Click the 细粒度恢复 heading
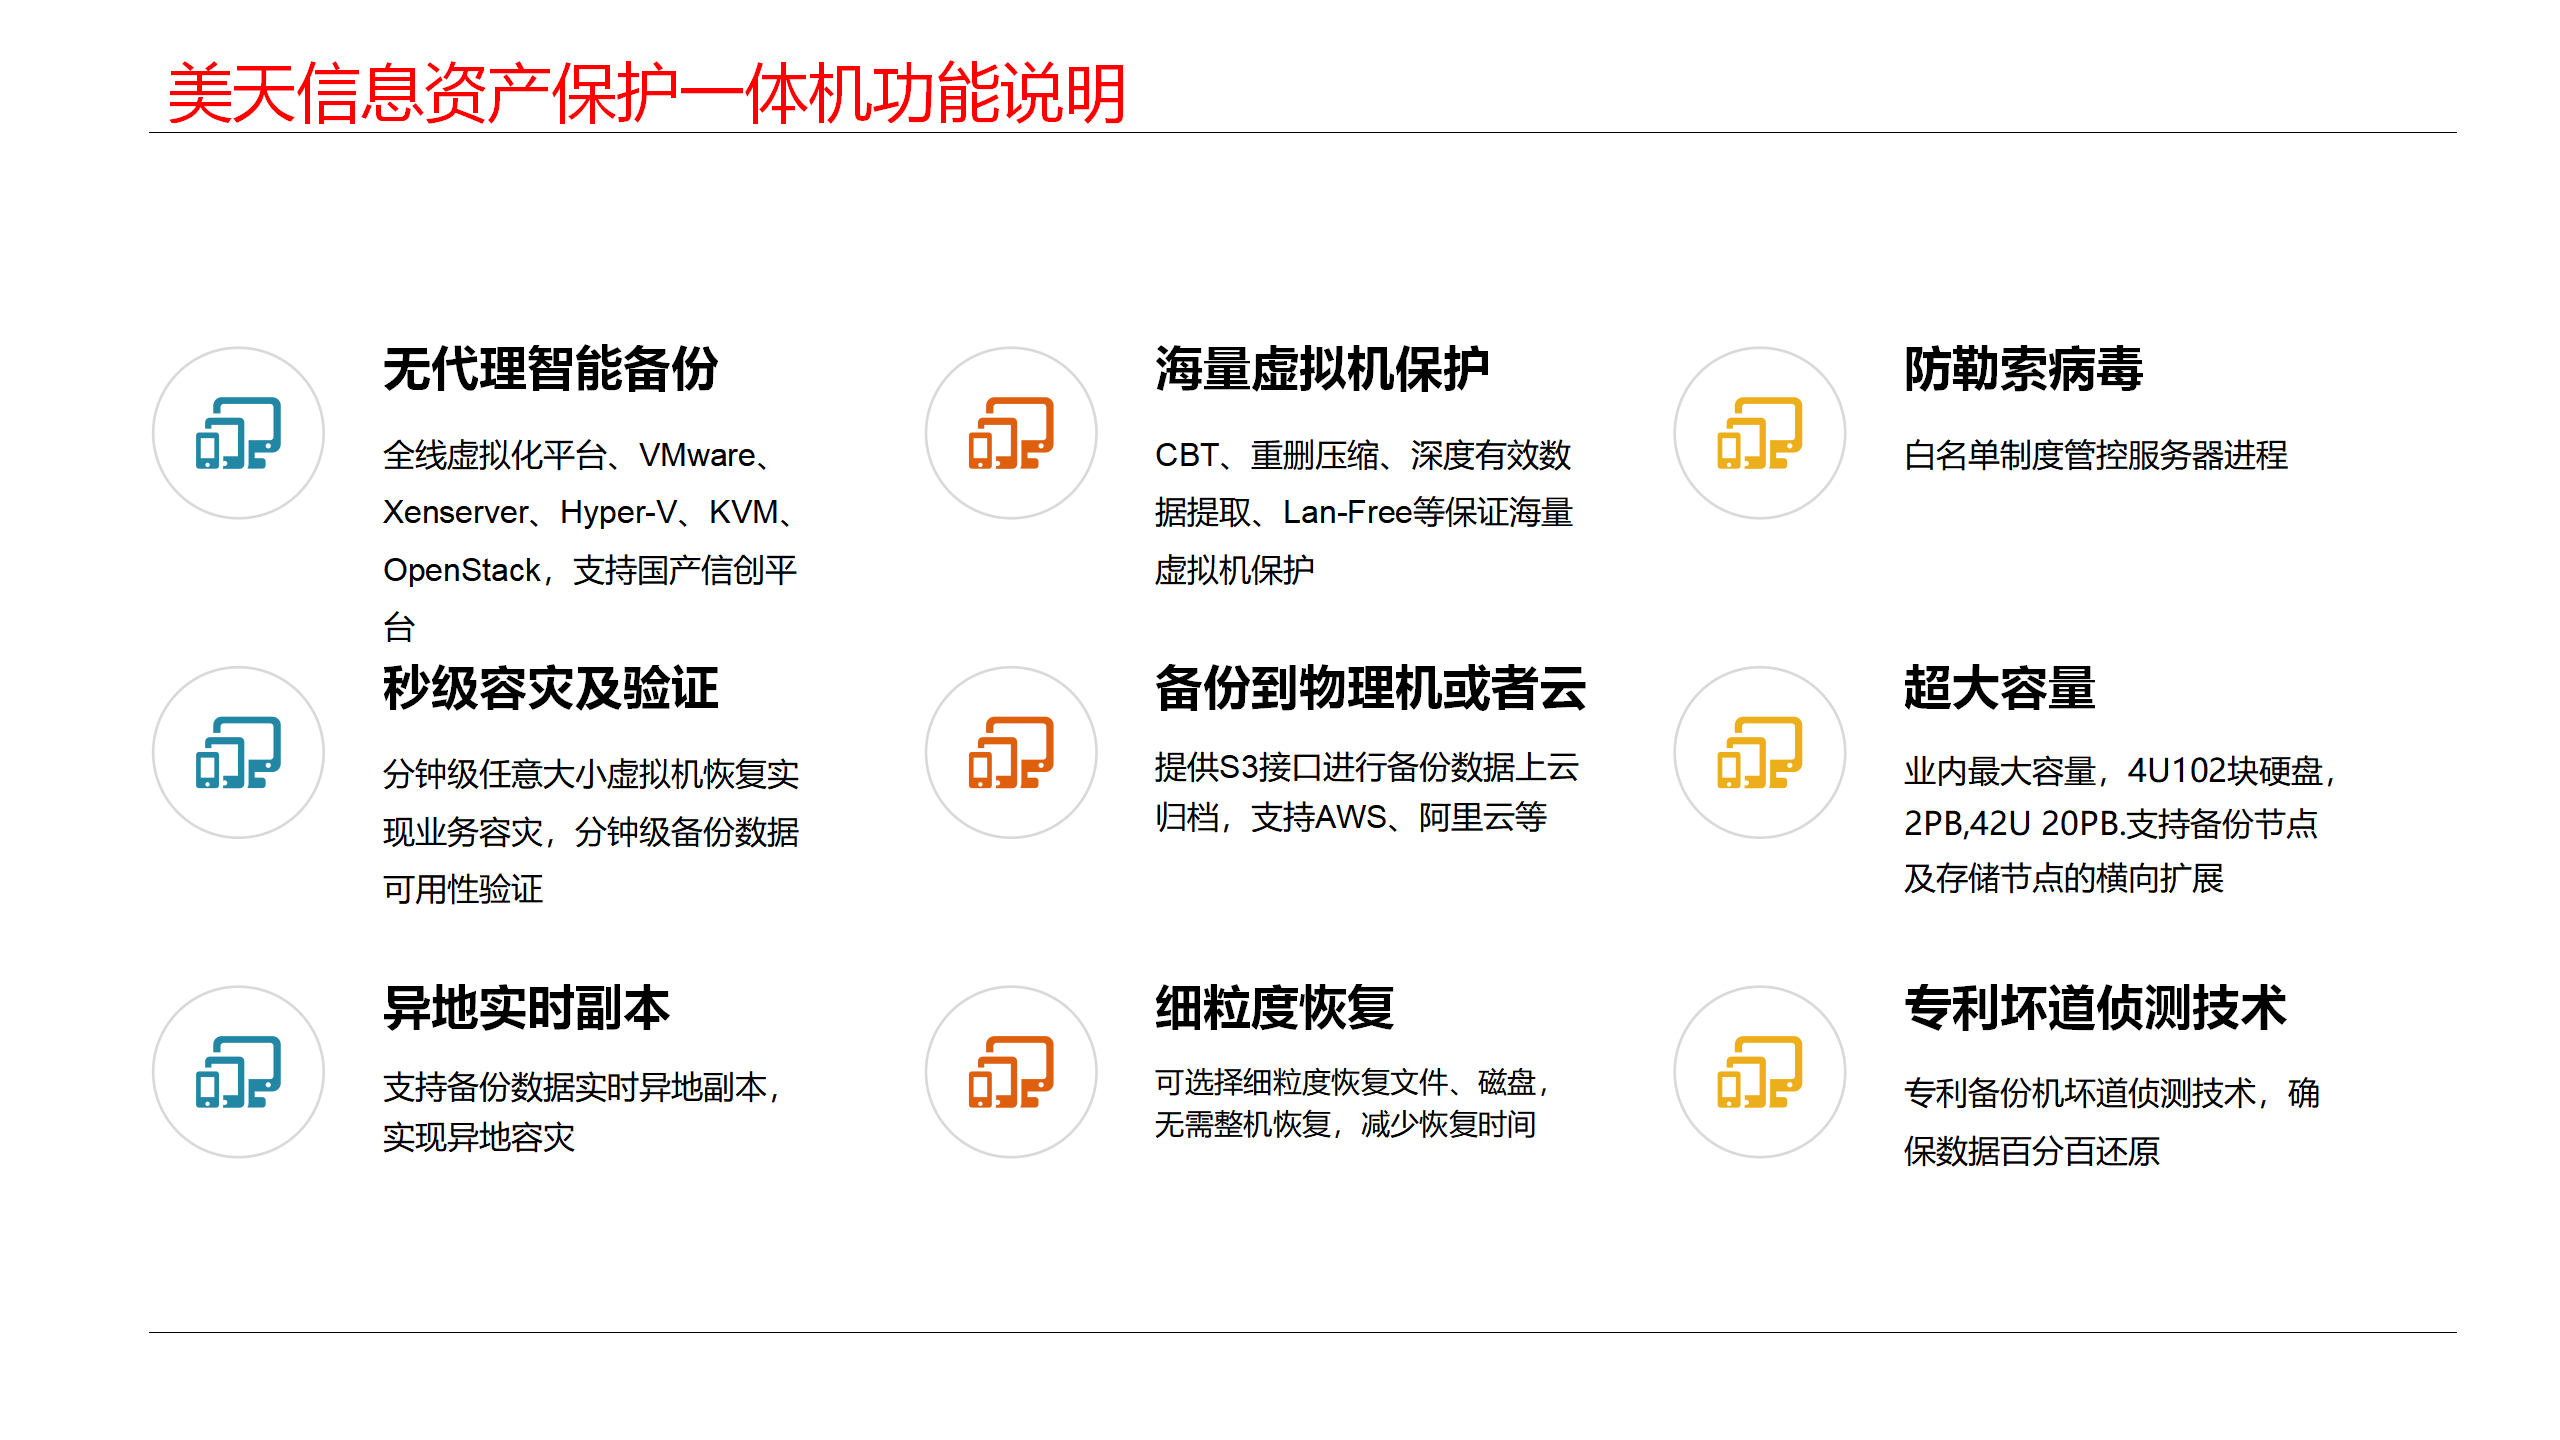The image size is (2560, 1440). click(x=1274, y=1007)
